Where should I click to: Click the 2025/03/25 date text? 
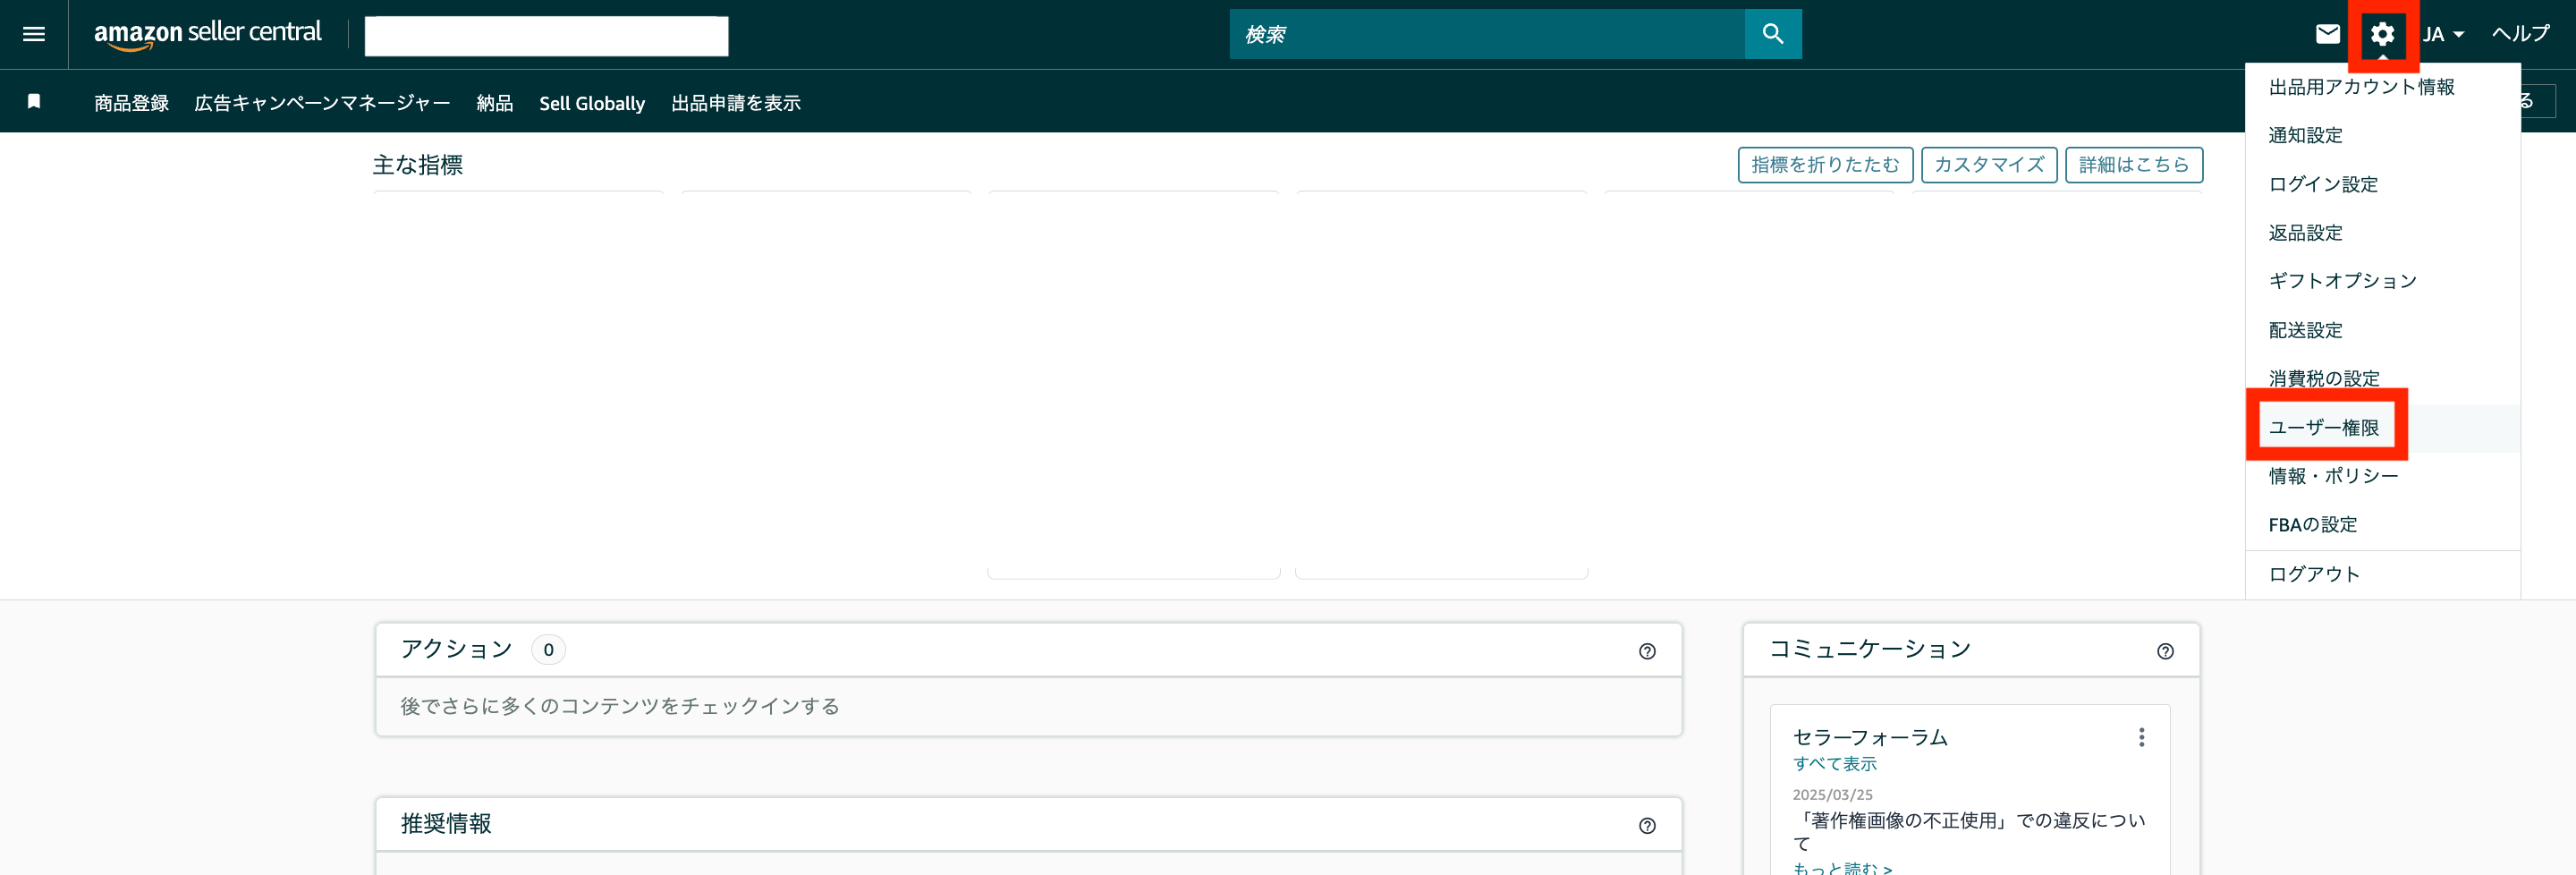pos(1832,795)
